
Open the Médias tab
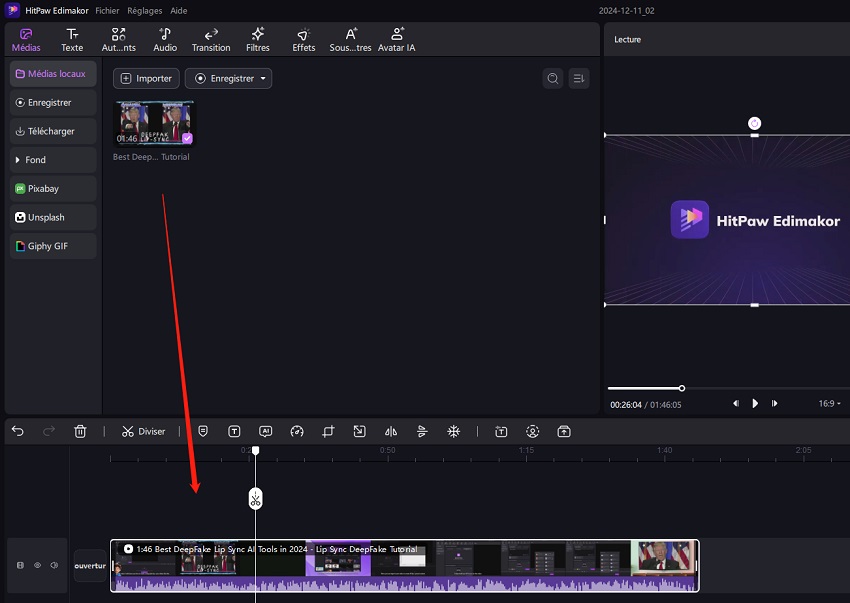click(26, 40)
